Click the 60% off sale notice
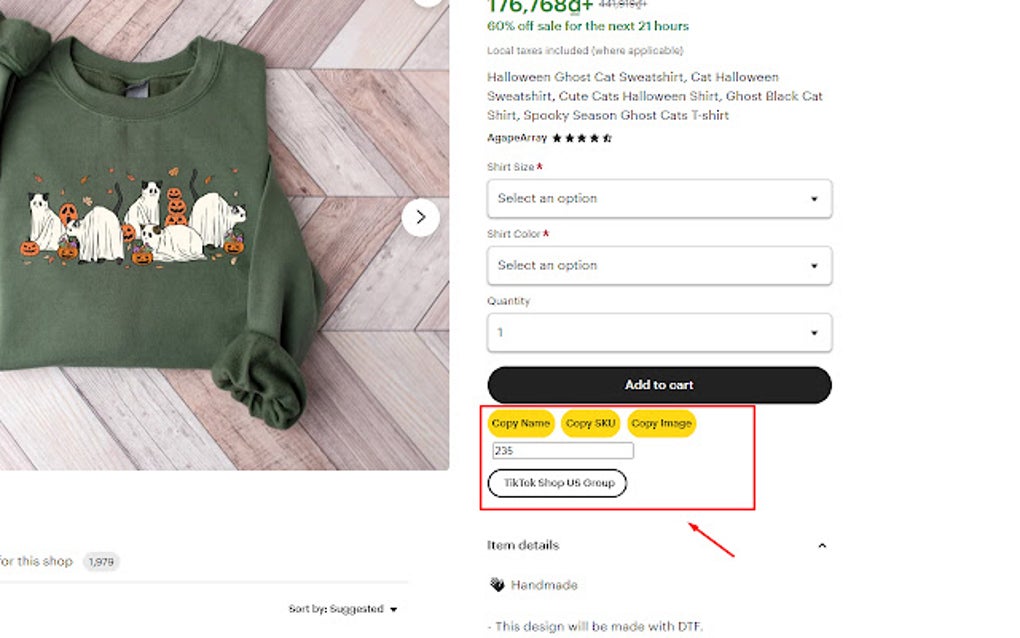 pyautogui.click(x=587, y=26)
